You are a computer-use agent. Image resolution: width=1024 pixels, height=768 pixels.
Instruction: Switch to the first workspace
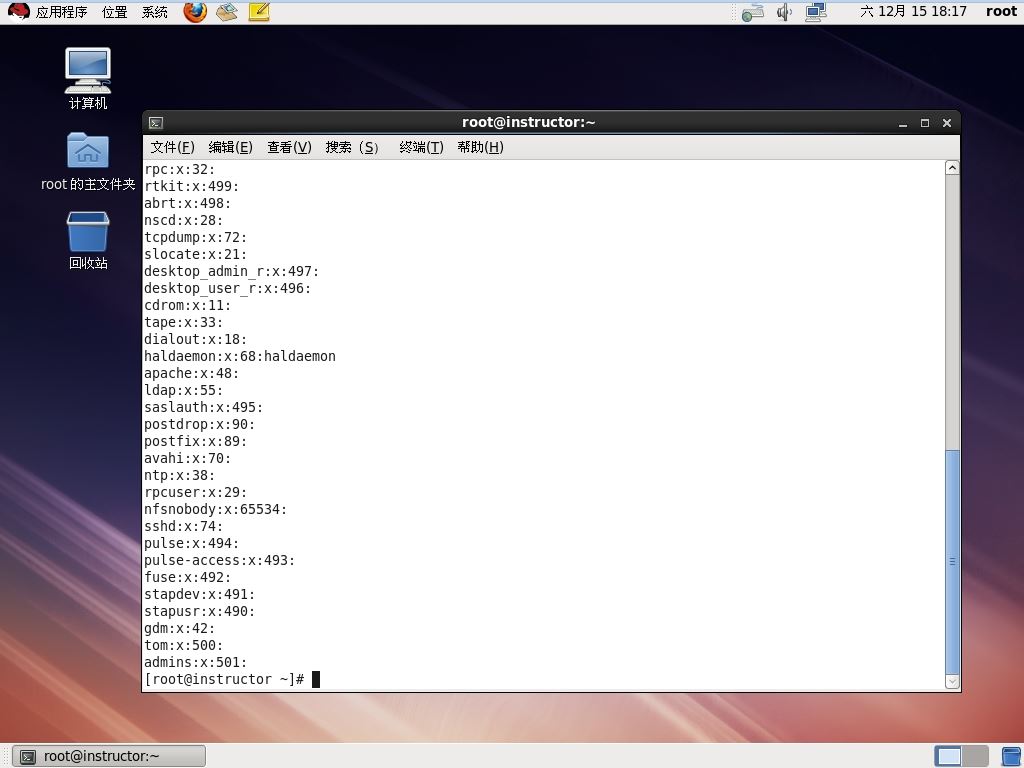(948, 756)
